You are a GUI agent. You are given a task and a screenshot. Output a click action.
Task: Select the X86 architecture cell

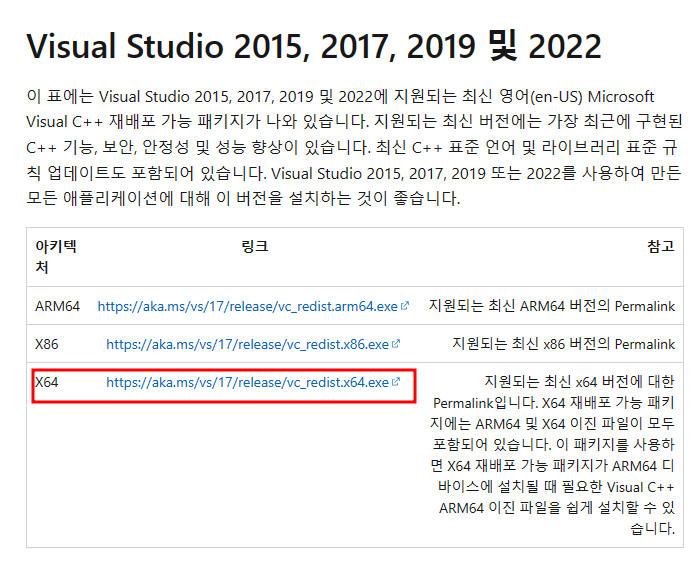click(x=47, y=344)
